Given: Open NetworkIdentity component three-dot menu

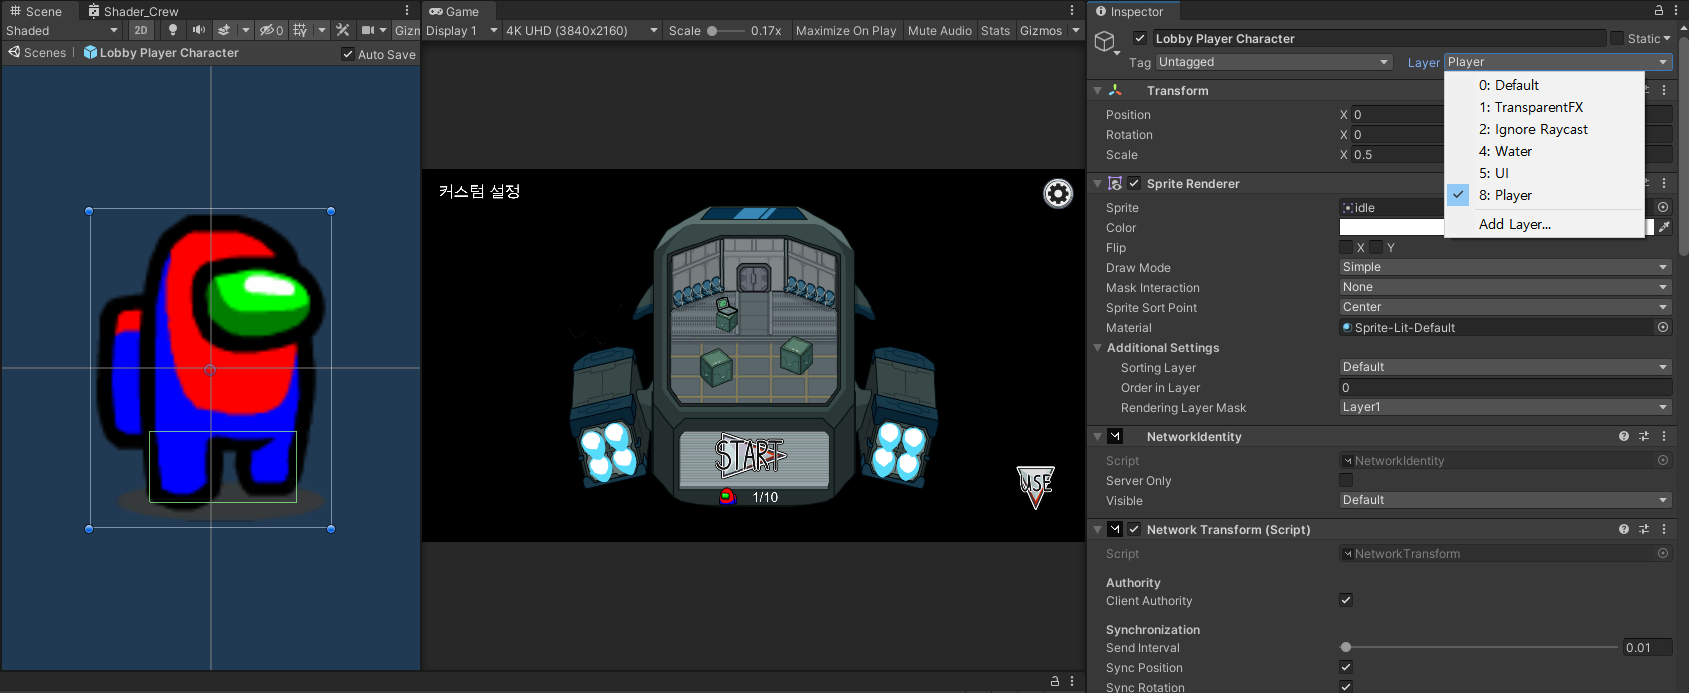Looking at the screenshot, I should [x=1664, y=436].
